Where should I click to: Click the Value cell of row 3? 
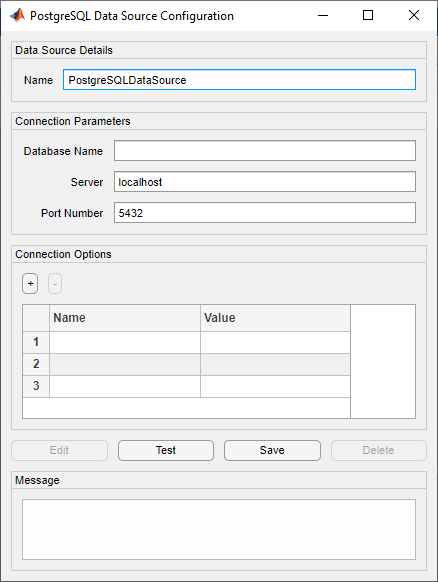pyautogui.click(x=275, y=386)
